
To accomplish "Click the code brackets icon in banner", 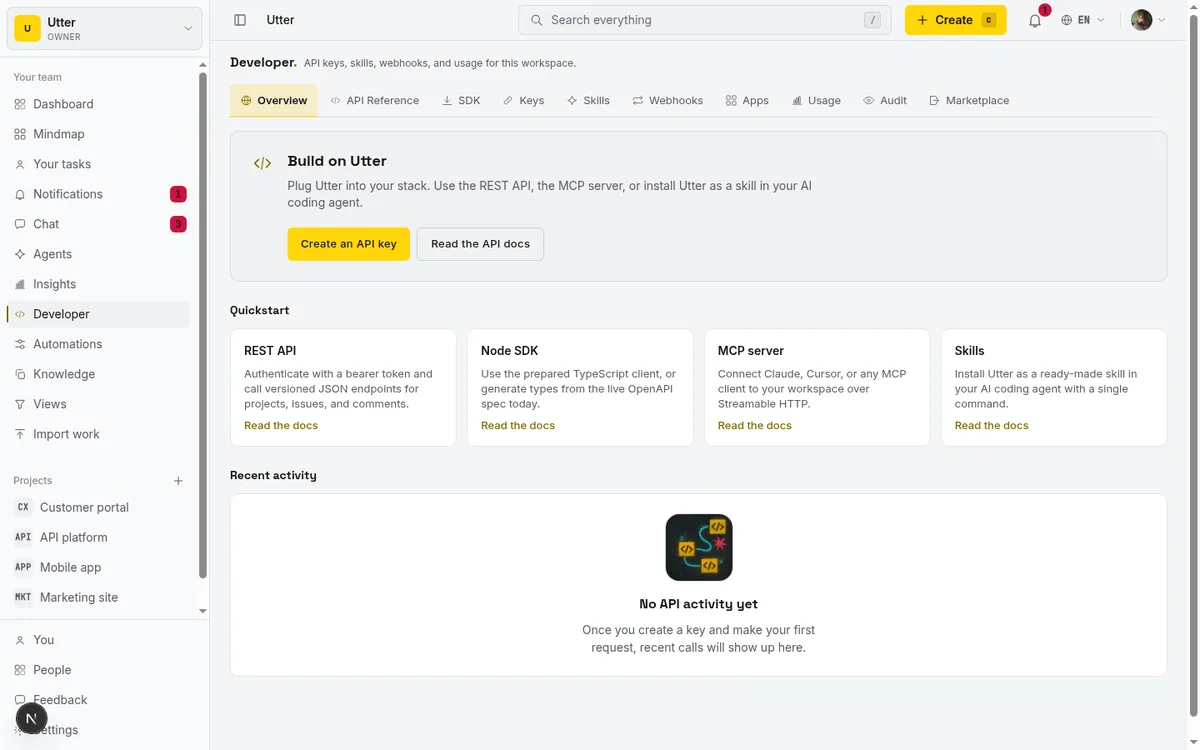I will pos(262,163).
